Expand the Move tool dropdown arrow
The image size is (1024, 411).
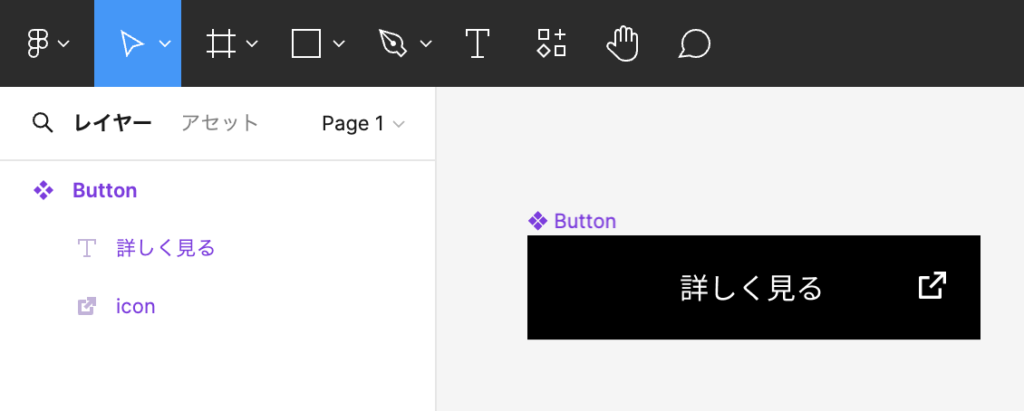(165, 44)
